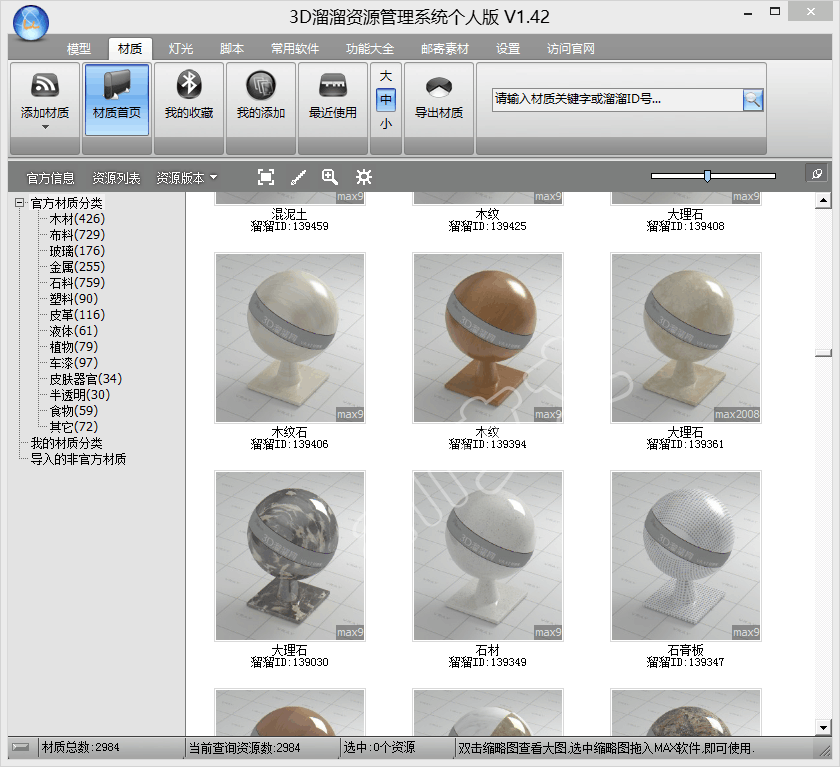The width and height of the screenshot is (840, 767).
Task: Select 金属(255) category
Action: click(x=77, y=267)
